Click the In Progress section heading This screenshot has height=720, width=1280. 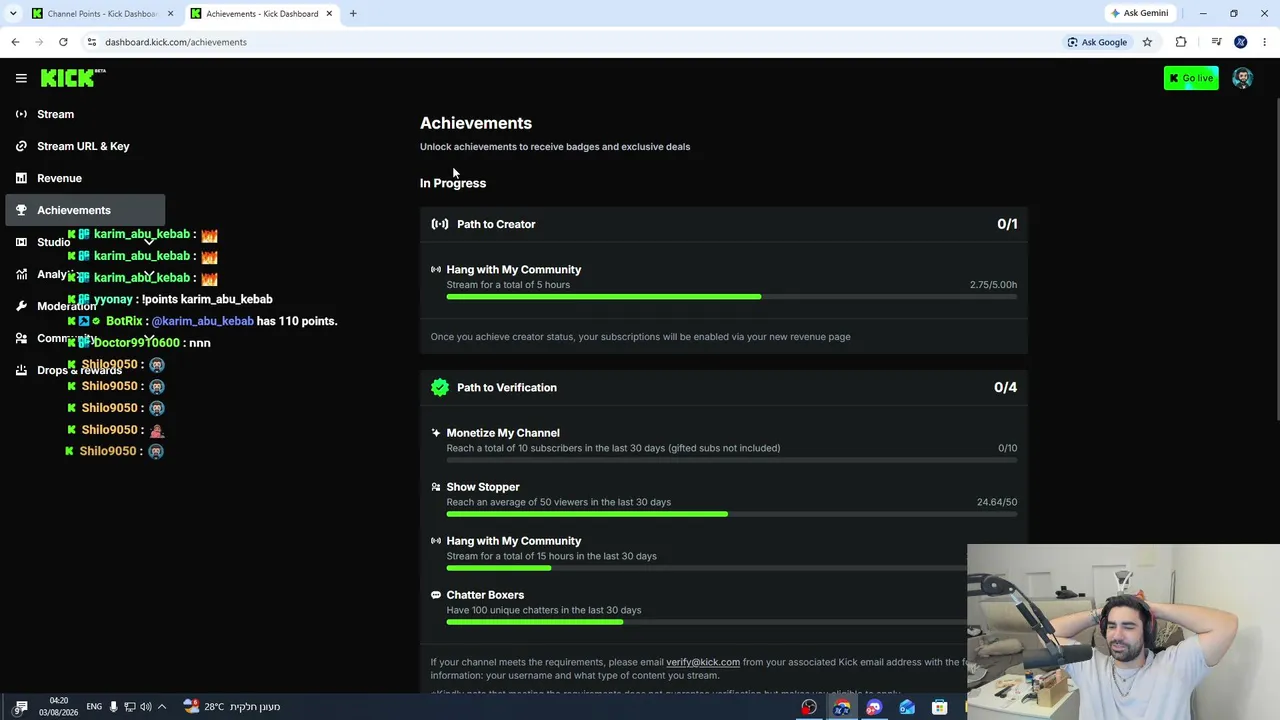point(453,183)
